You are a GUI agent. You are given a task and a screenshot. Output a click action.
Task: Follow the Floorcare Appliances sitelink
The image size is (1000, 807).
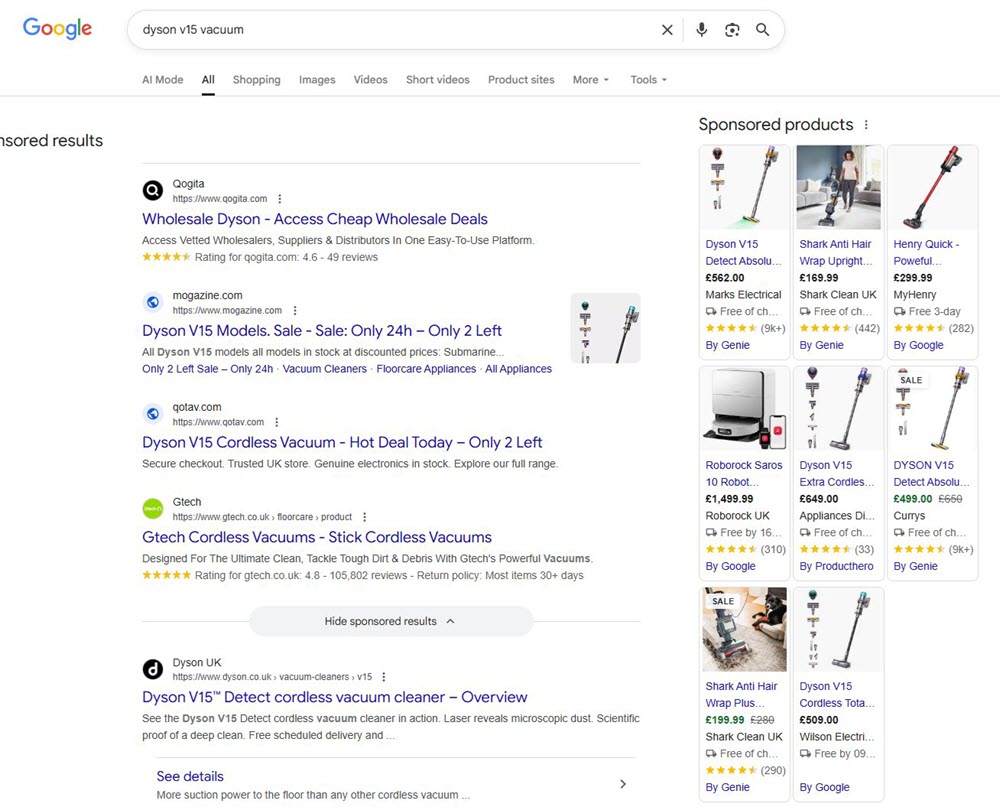(426, 369)
